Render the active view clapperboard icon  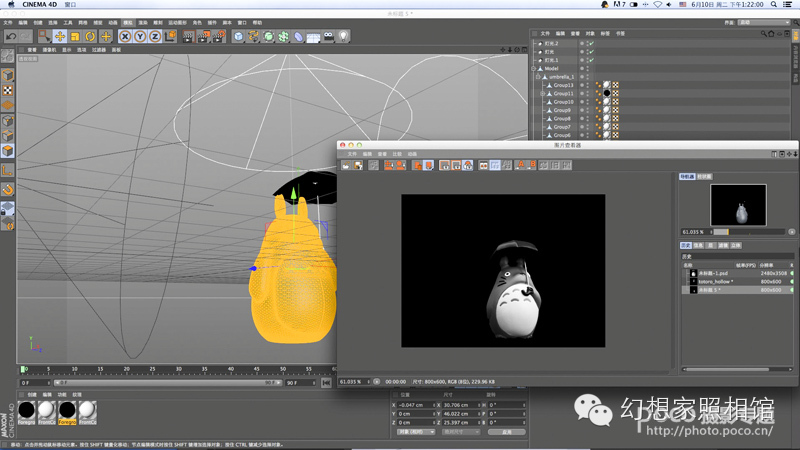click(188, 36)
